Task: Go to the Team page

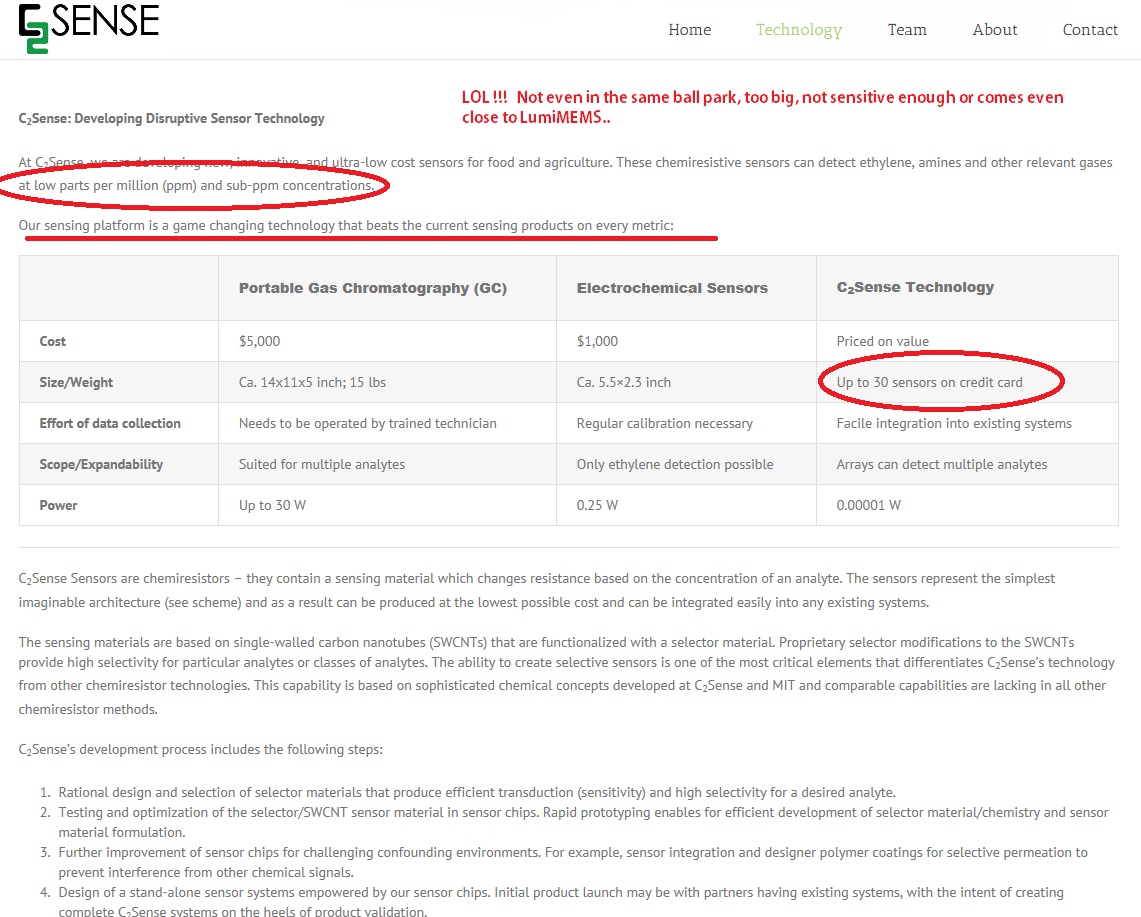Action: tap(907, 30)
